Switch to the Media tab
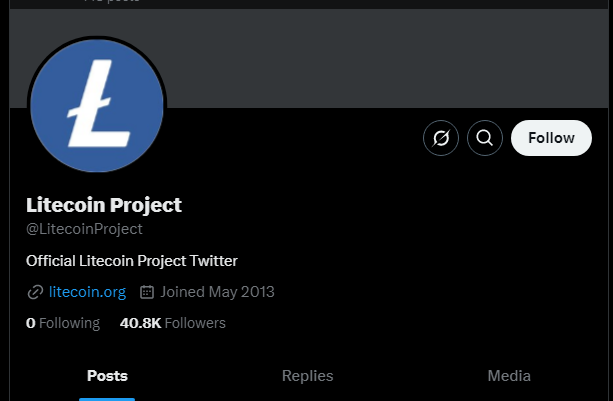The width and height of the screenshot is (613, 401). tap(509, 376)
